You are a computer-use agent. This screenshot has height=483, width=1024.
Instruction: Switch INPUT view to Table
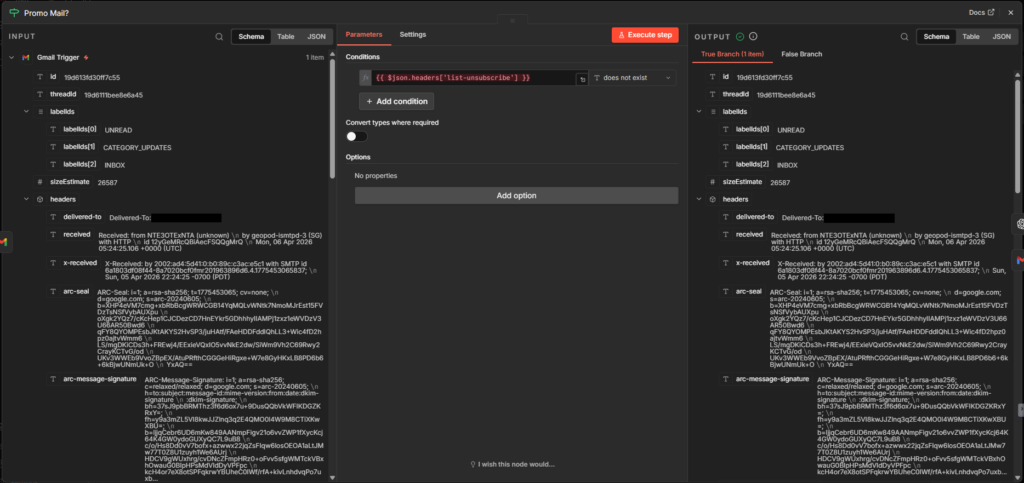285,37
